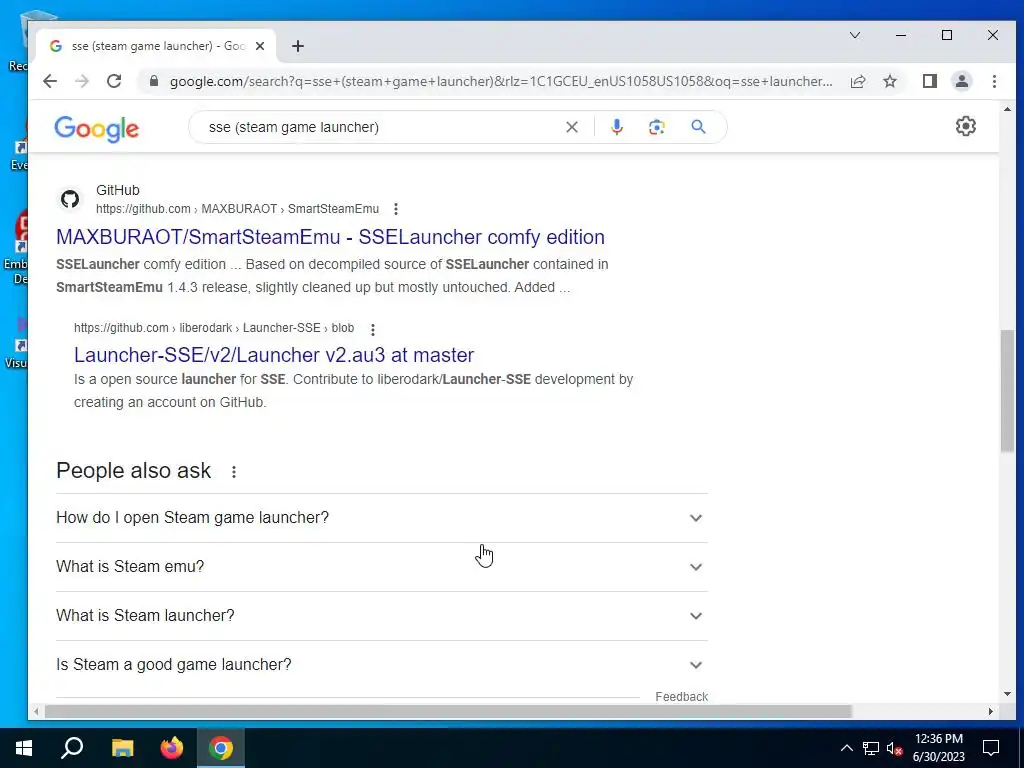1024x768 pixels.
Task: Click the scroll up arrow
Action: pos(1007,109)
